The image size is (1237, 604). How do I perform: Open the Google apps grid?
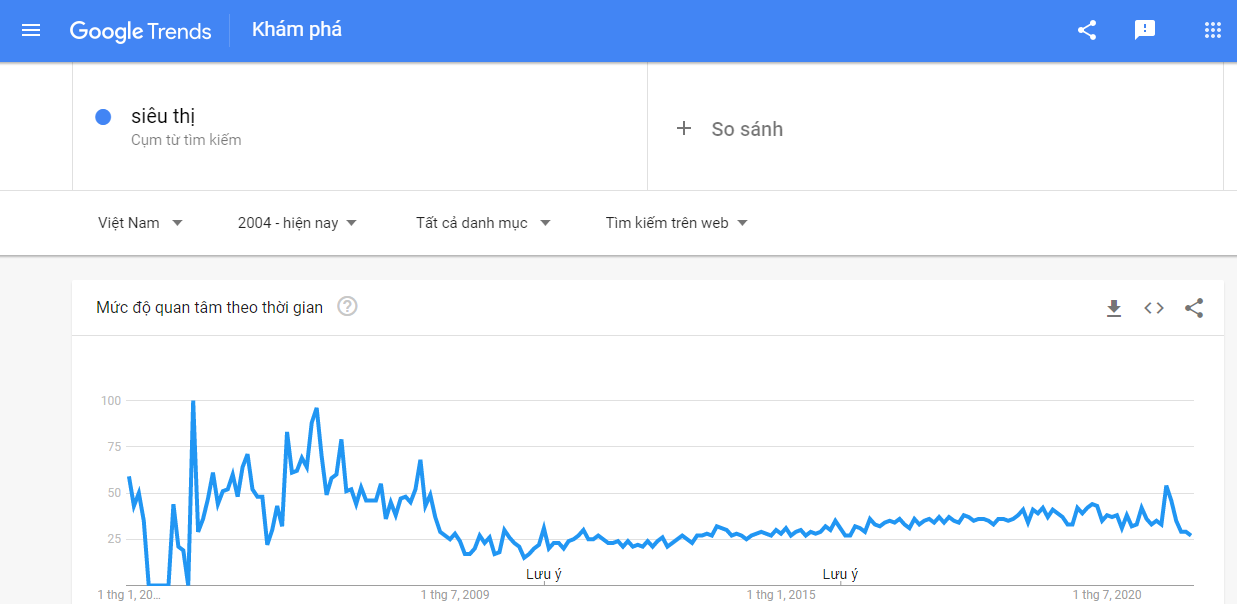(x=1213, y=30)
